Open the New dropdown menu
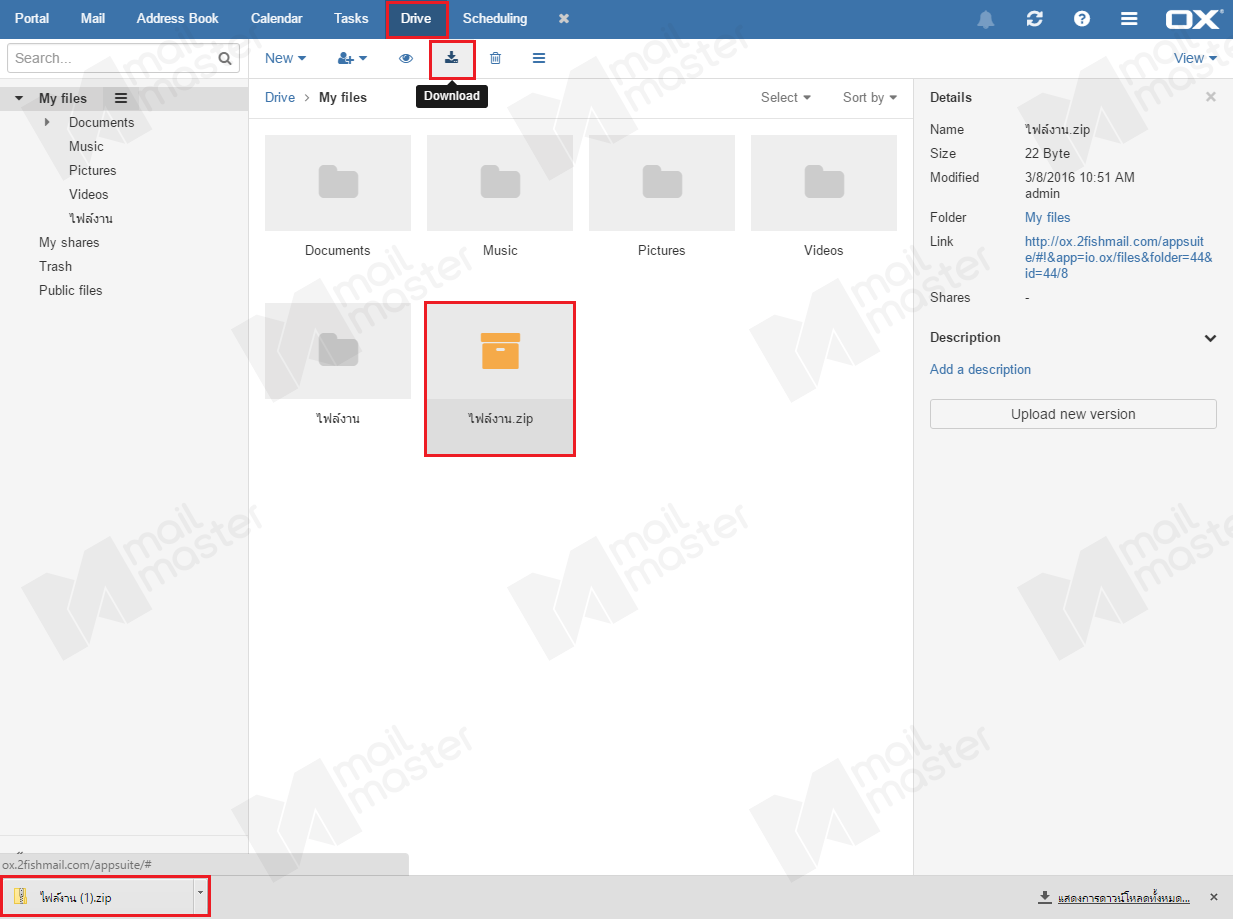This screenshot has width=1233, height=919. [x=286, y=58]
